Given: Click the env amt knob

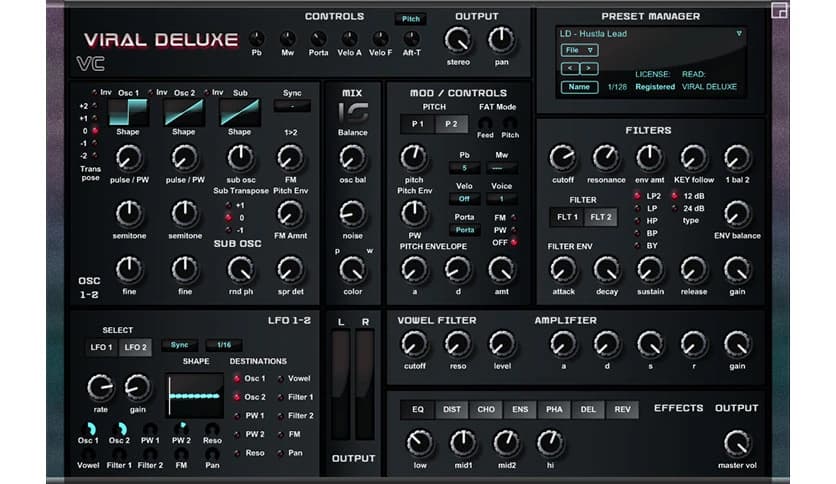Looking at the screenshot, I should point(649,158).
